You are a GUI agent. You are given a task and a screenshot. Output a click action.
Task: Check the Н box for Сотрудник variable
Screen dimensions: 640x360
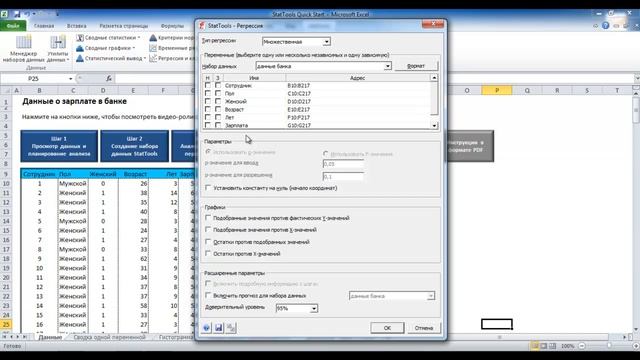coord(208,85)
